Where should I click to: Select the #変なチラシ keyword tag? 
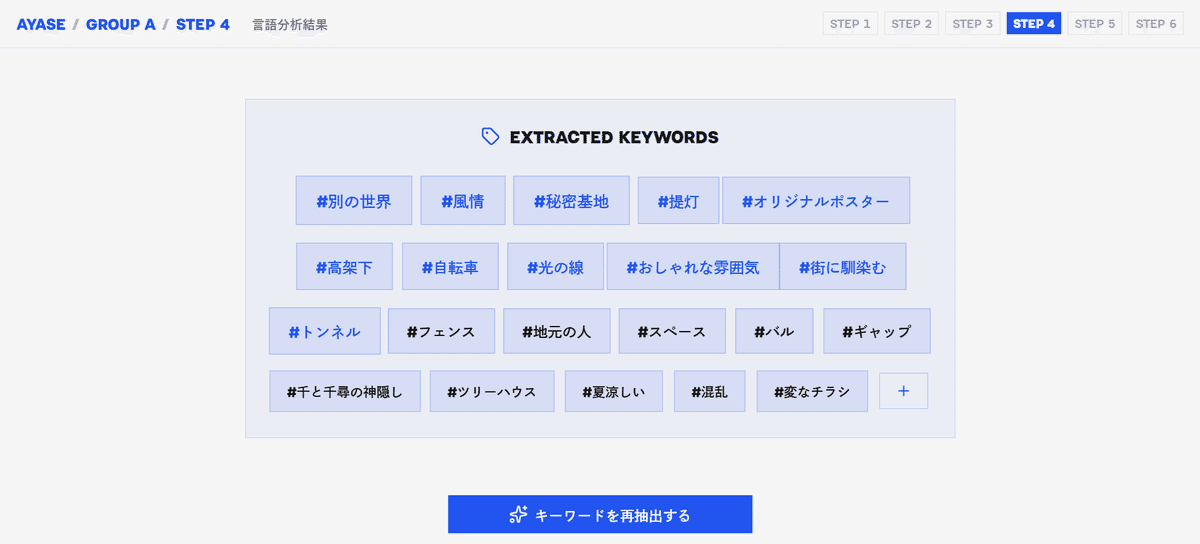pos(812,391)
